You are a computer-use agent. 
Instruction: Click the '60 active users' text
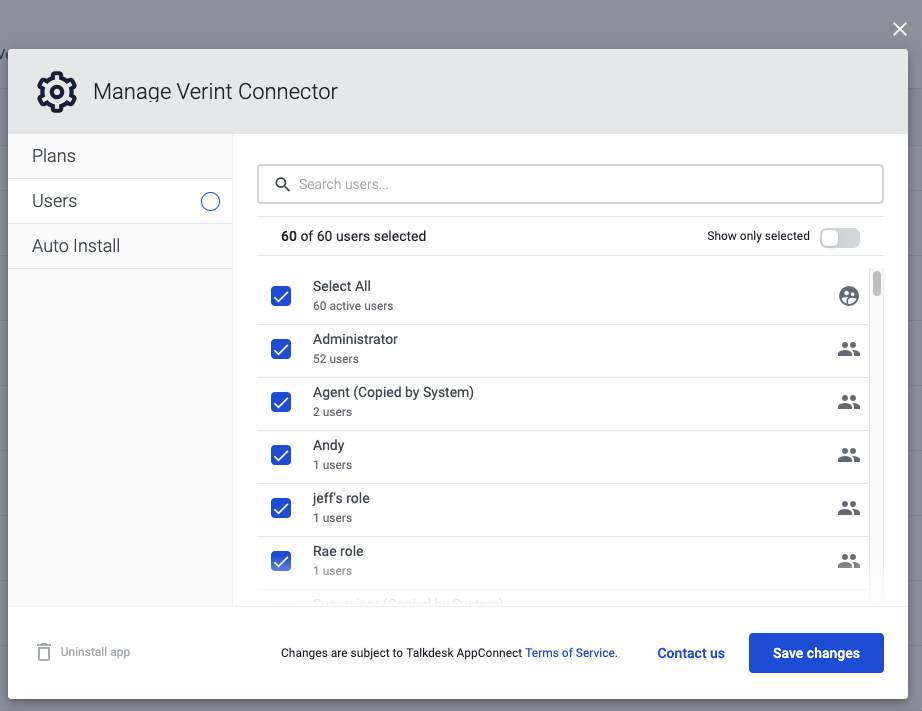tap(353, 306)
